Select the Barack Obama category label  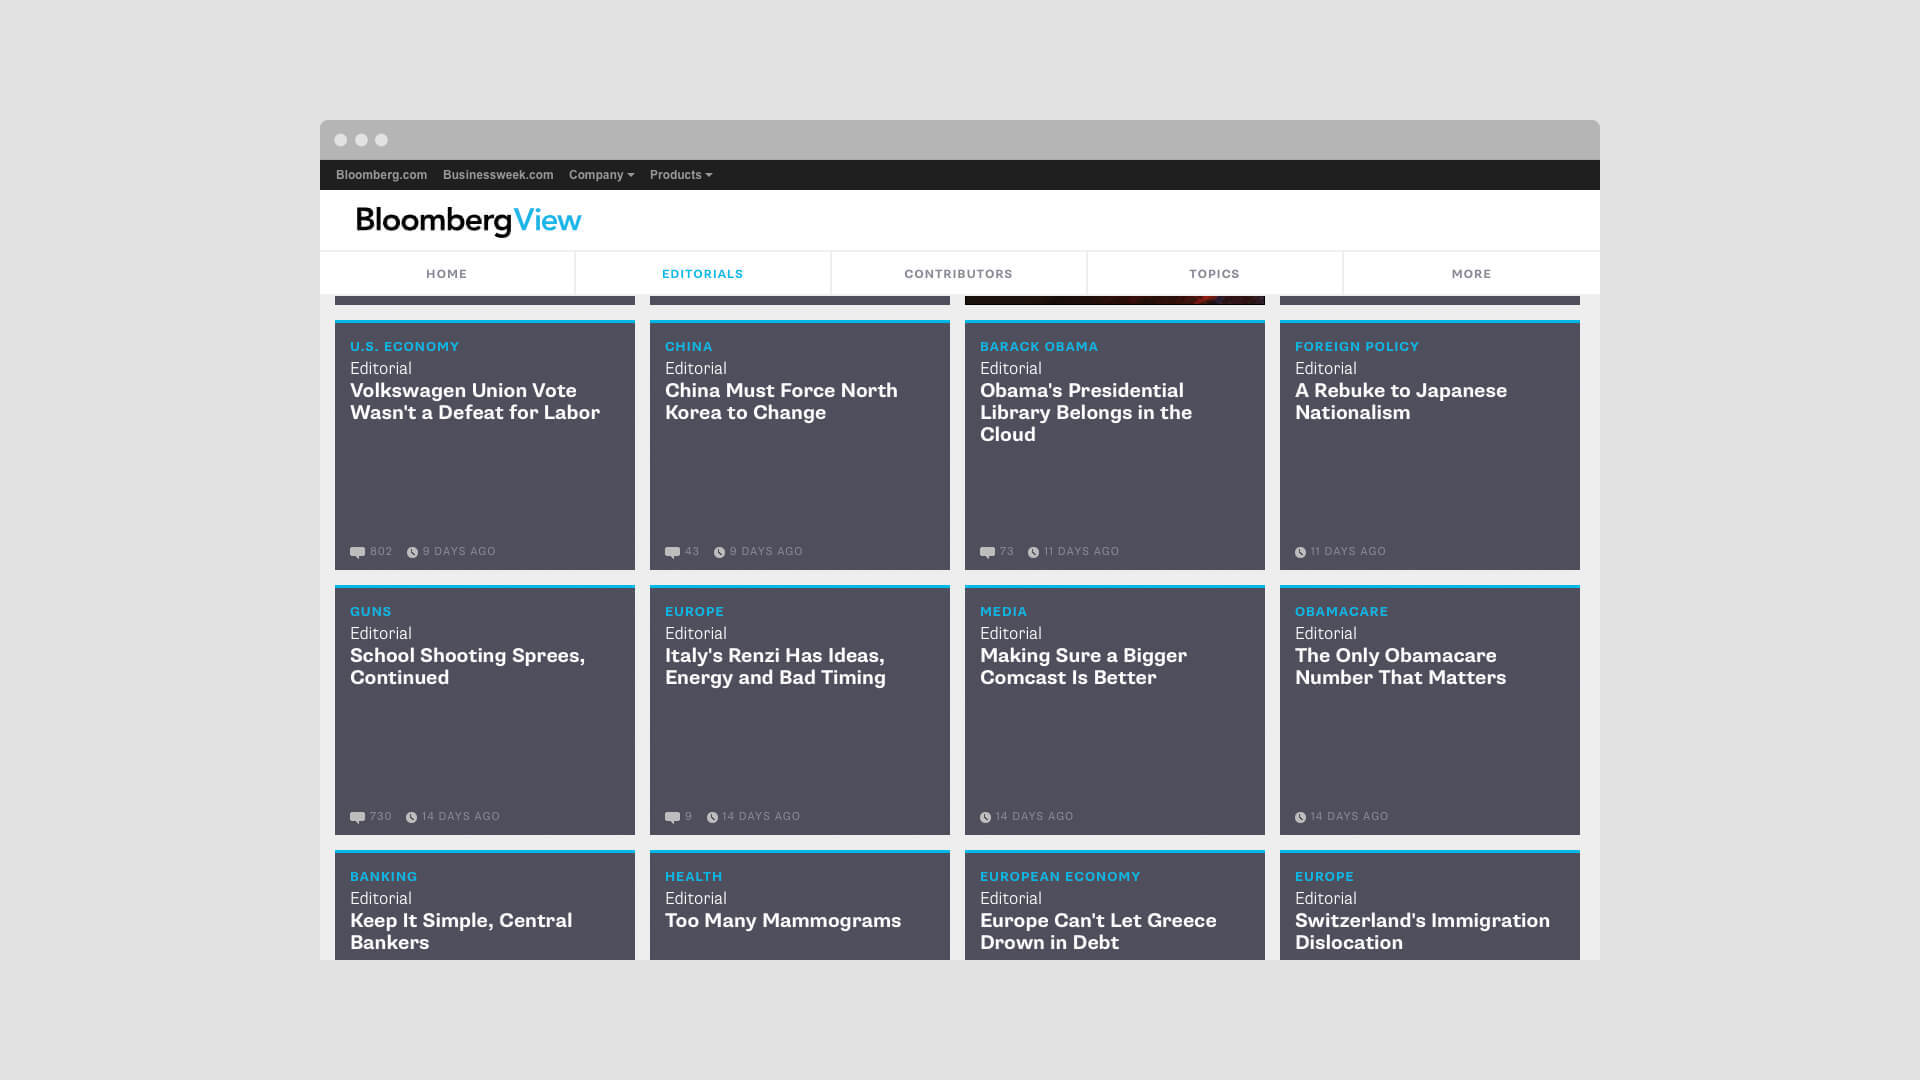(x=1039, y=347)
